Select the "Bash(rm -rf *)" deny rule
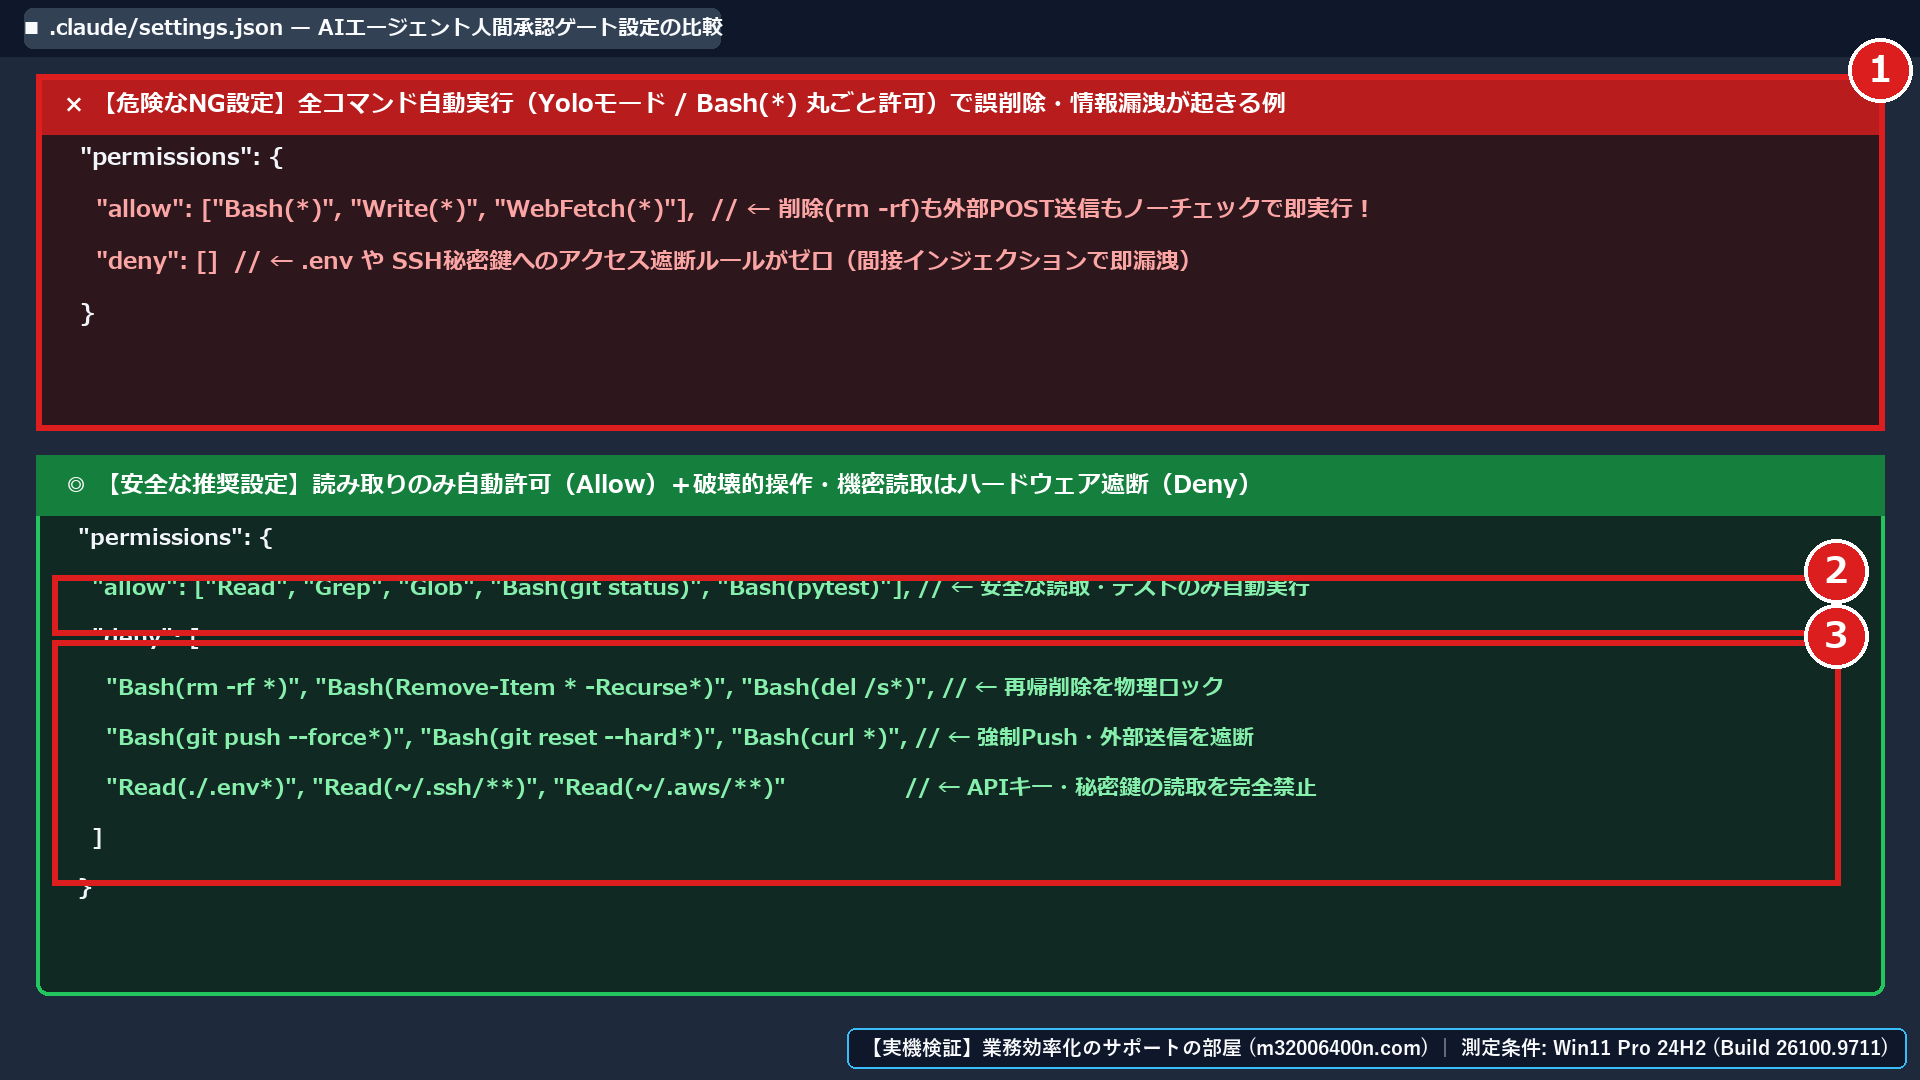This screenshot has height=1080, width=1920. pos(204,687)
